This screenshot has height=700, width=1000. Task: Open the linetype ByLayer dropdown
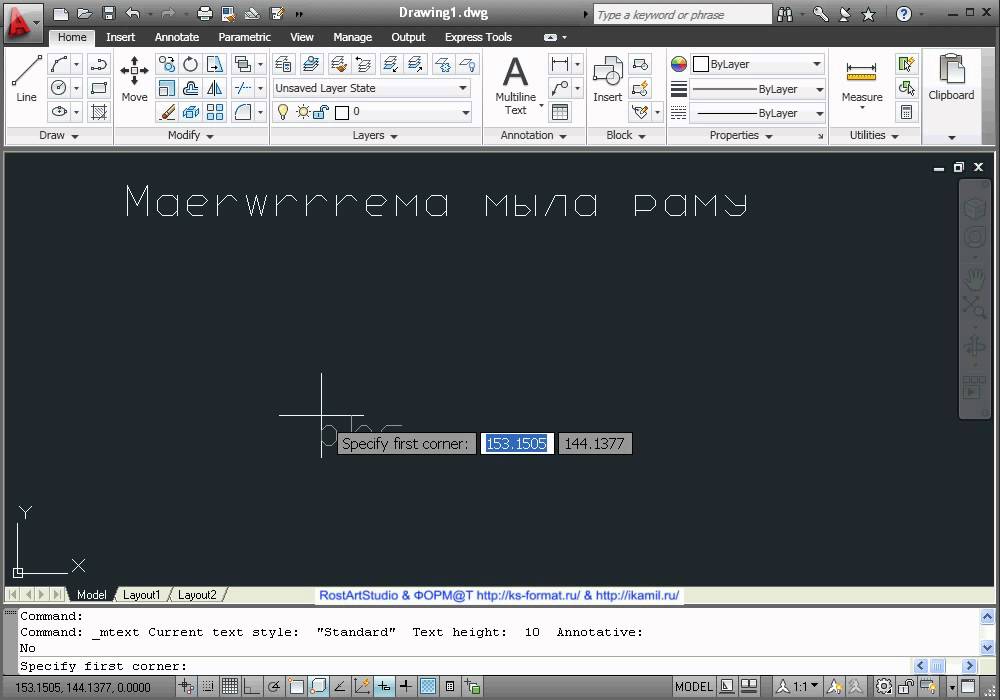[758, 113]
